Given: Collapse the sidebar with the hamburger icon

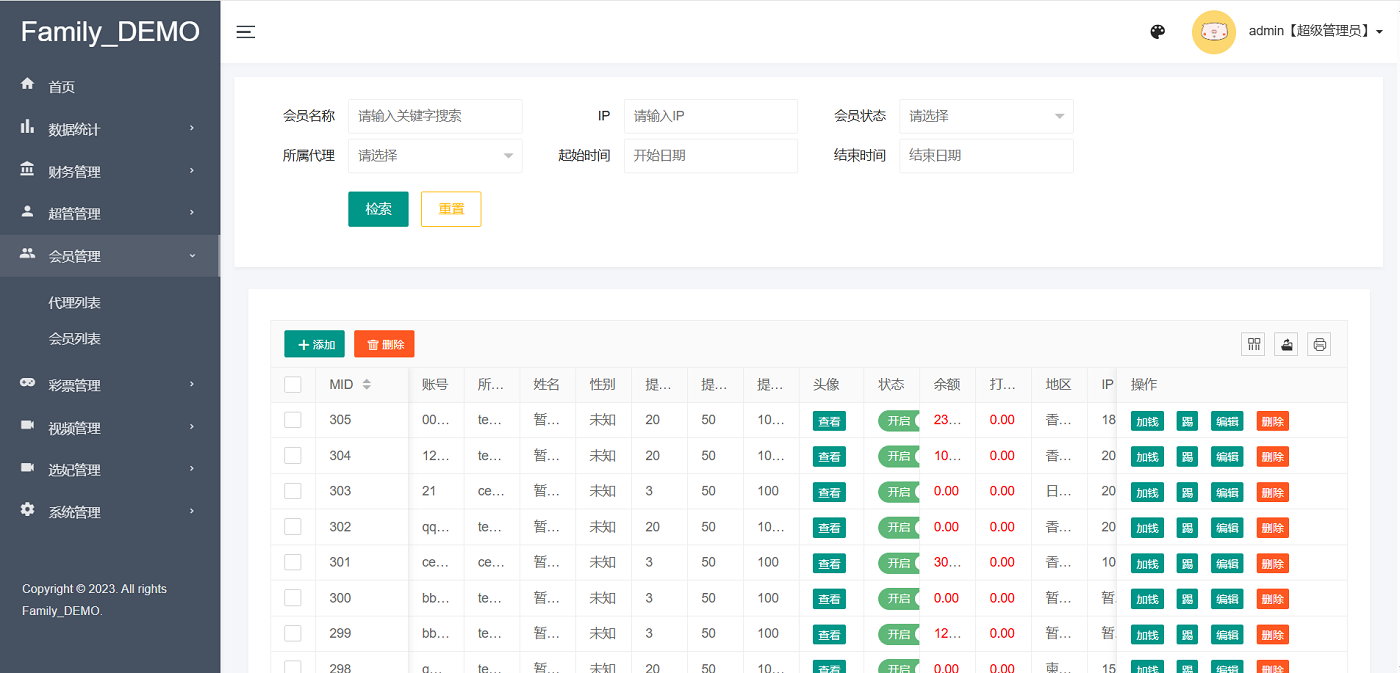Looking at the screenshot, I should point(245,32).
